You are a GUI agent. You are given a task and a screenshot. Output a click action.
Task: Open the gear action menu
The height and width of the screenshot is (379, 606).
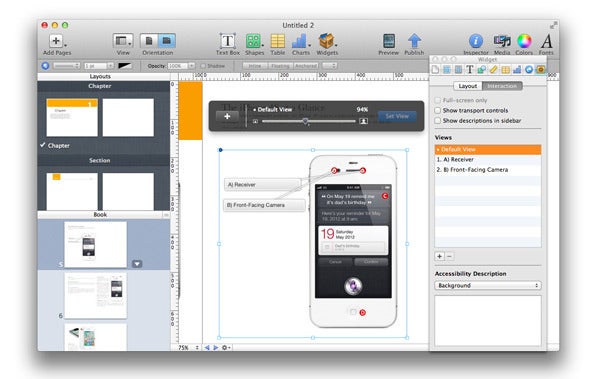[x=226, y=348]
